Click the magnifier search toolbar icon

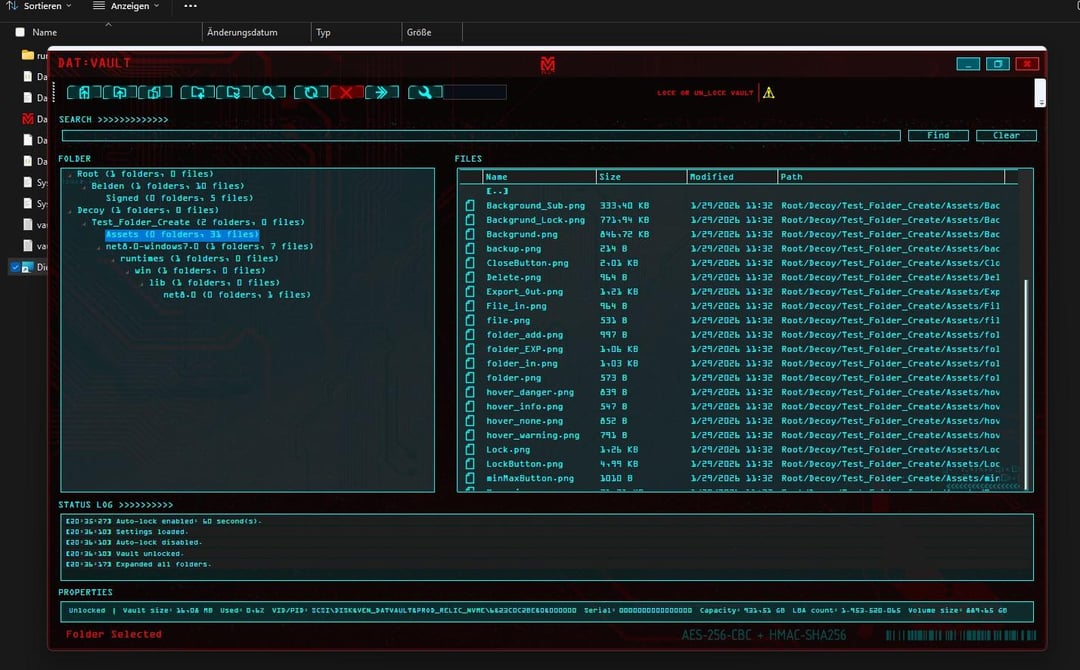pos(268,93)
